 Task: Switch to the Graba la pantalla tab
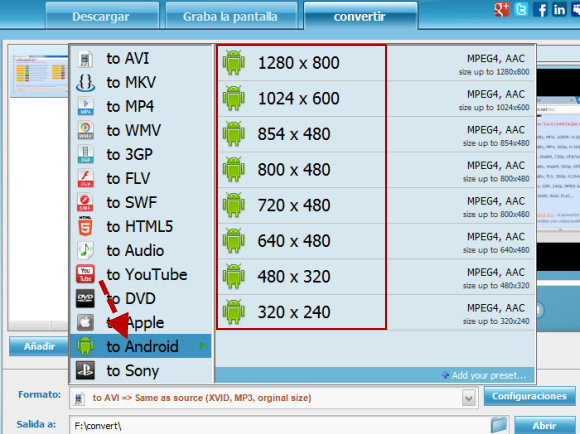231,16
